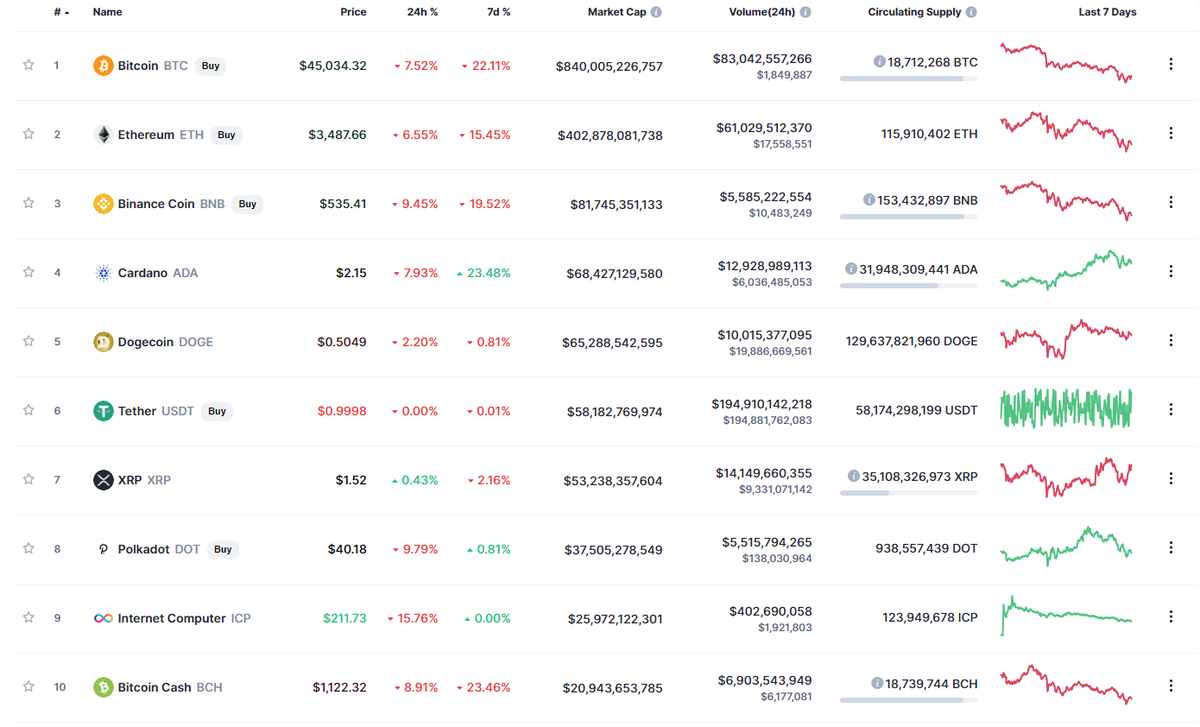Image resolution: width=1200 pixels, height=727 pixels.
Task: Click the Bitcoin Cash green logo
Action: pyautogui.click(x=103, y=687)
